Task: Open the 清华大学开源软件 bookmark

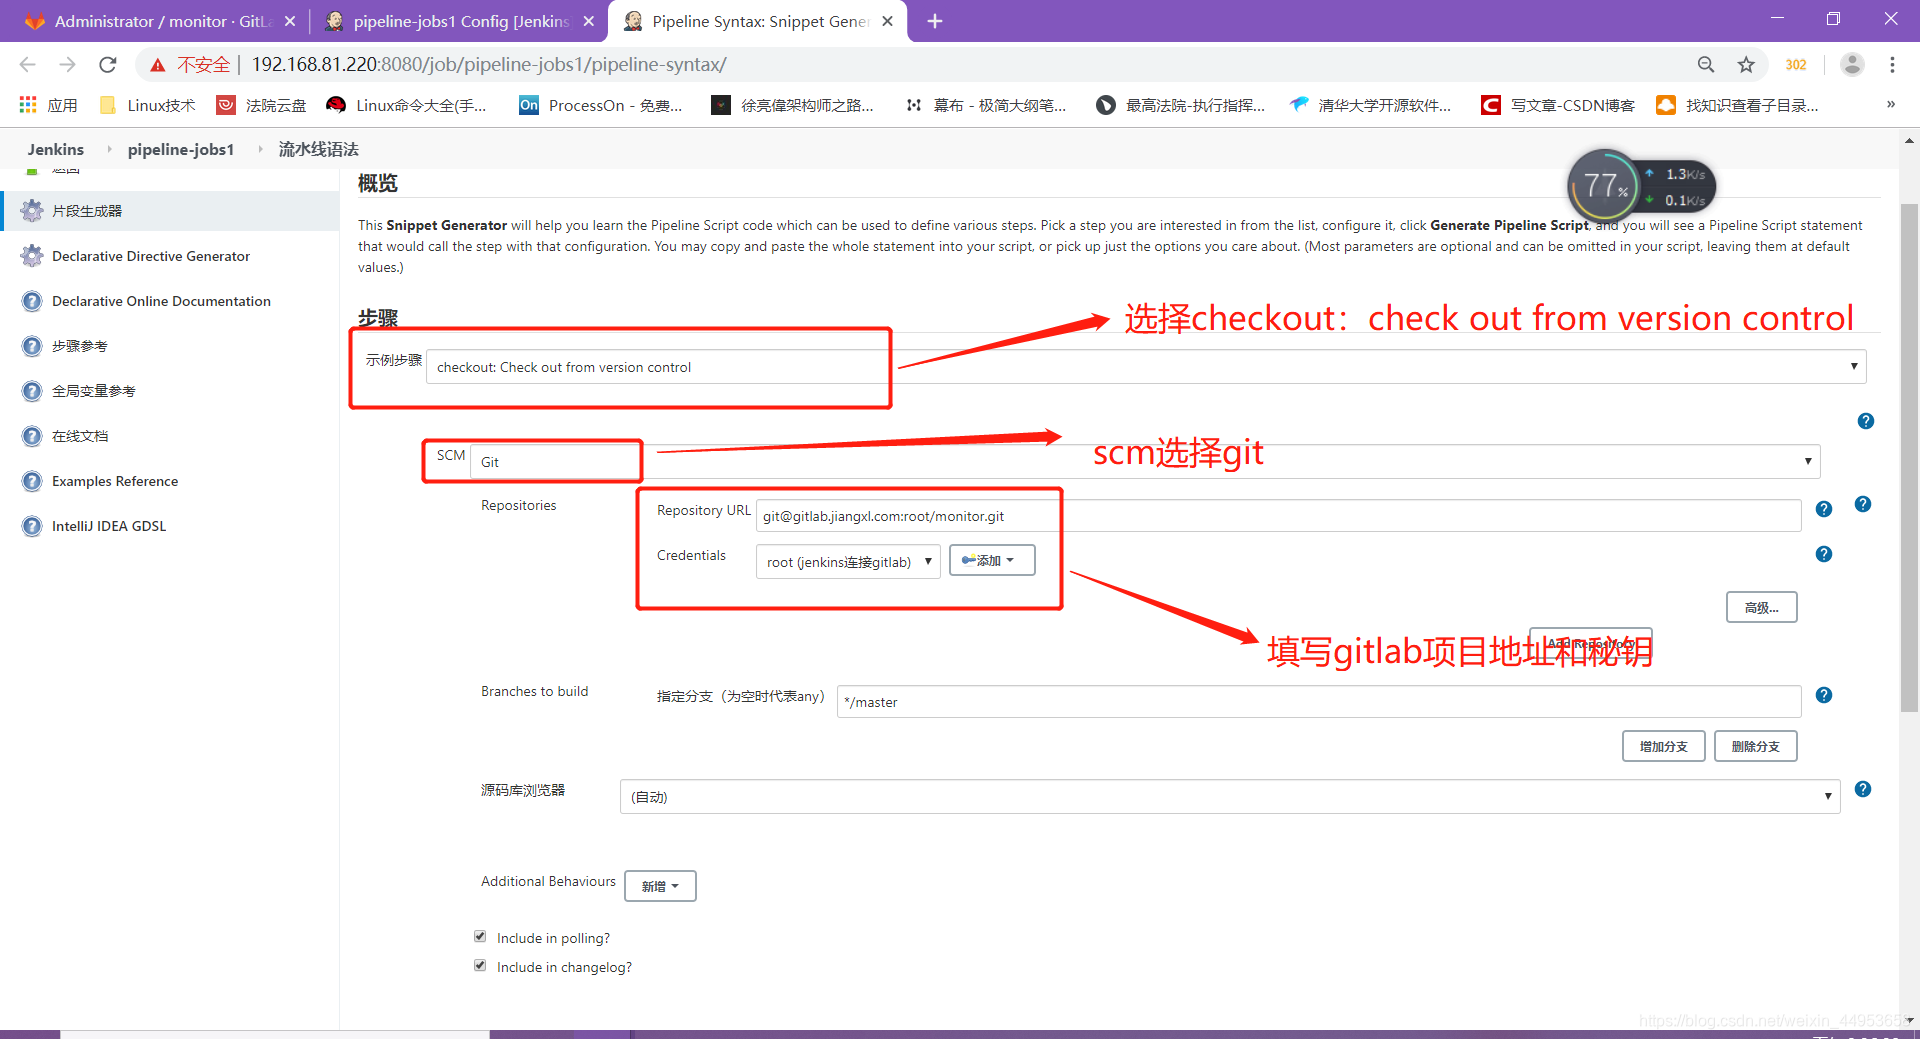Action: tap(1370, 105)
